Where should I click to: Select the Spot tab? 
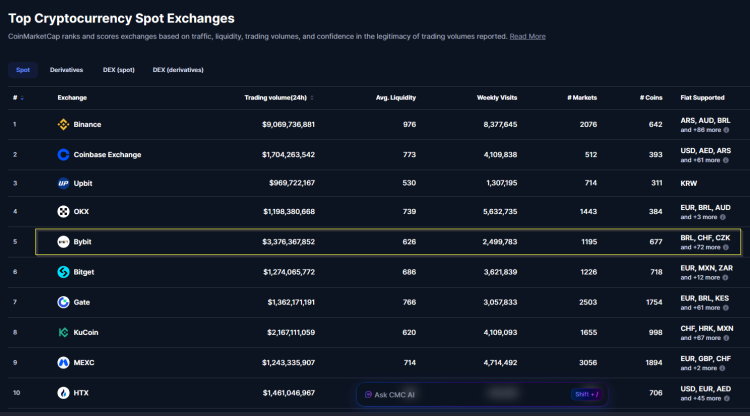23,70
